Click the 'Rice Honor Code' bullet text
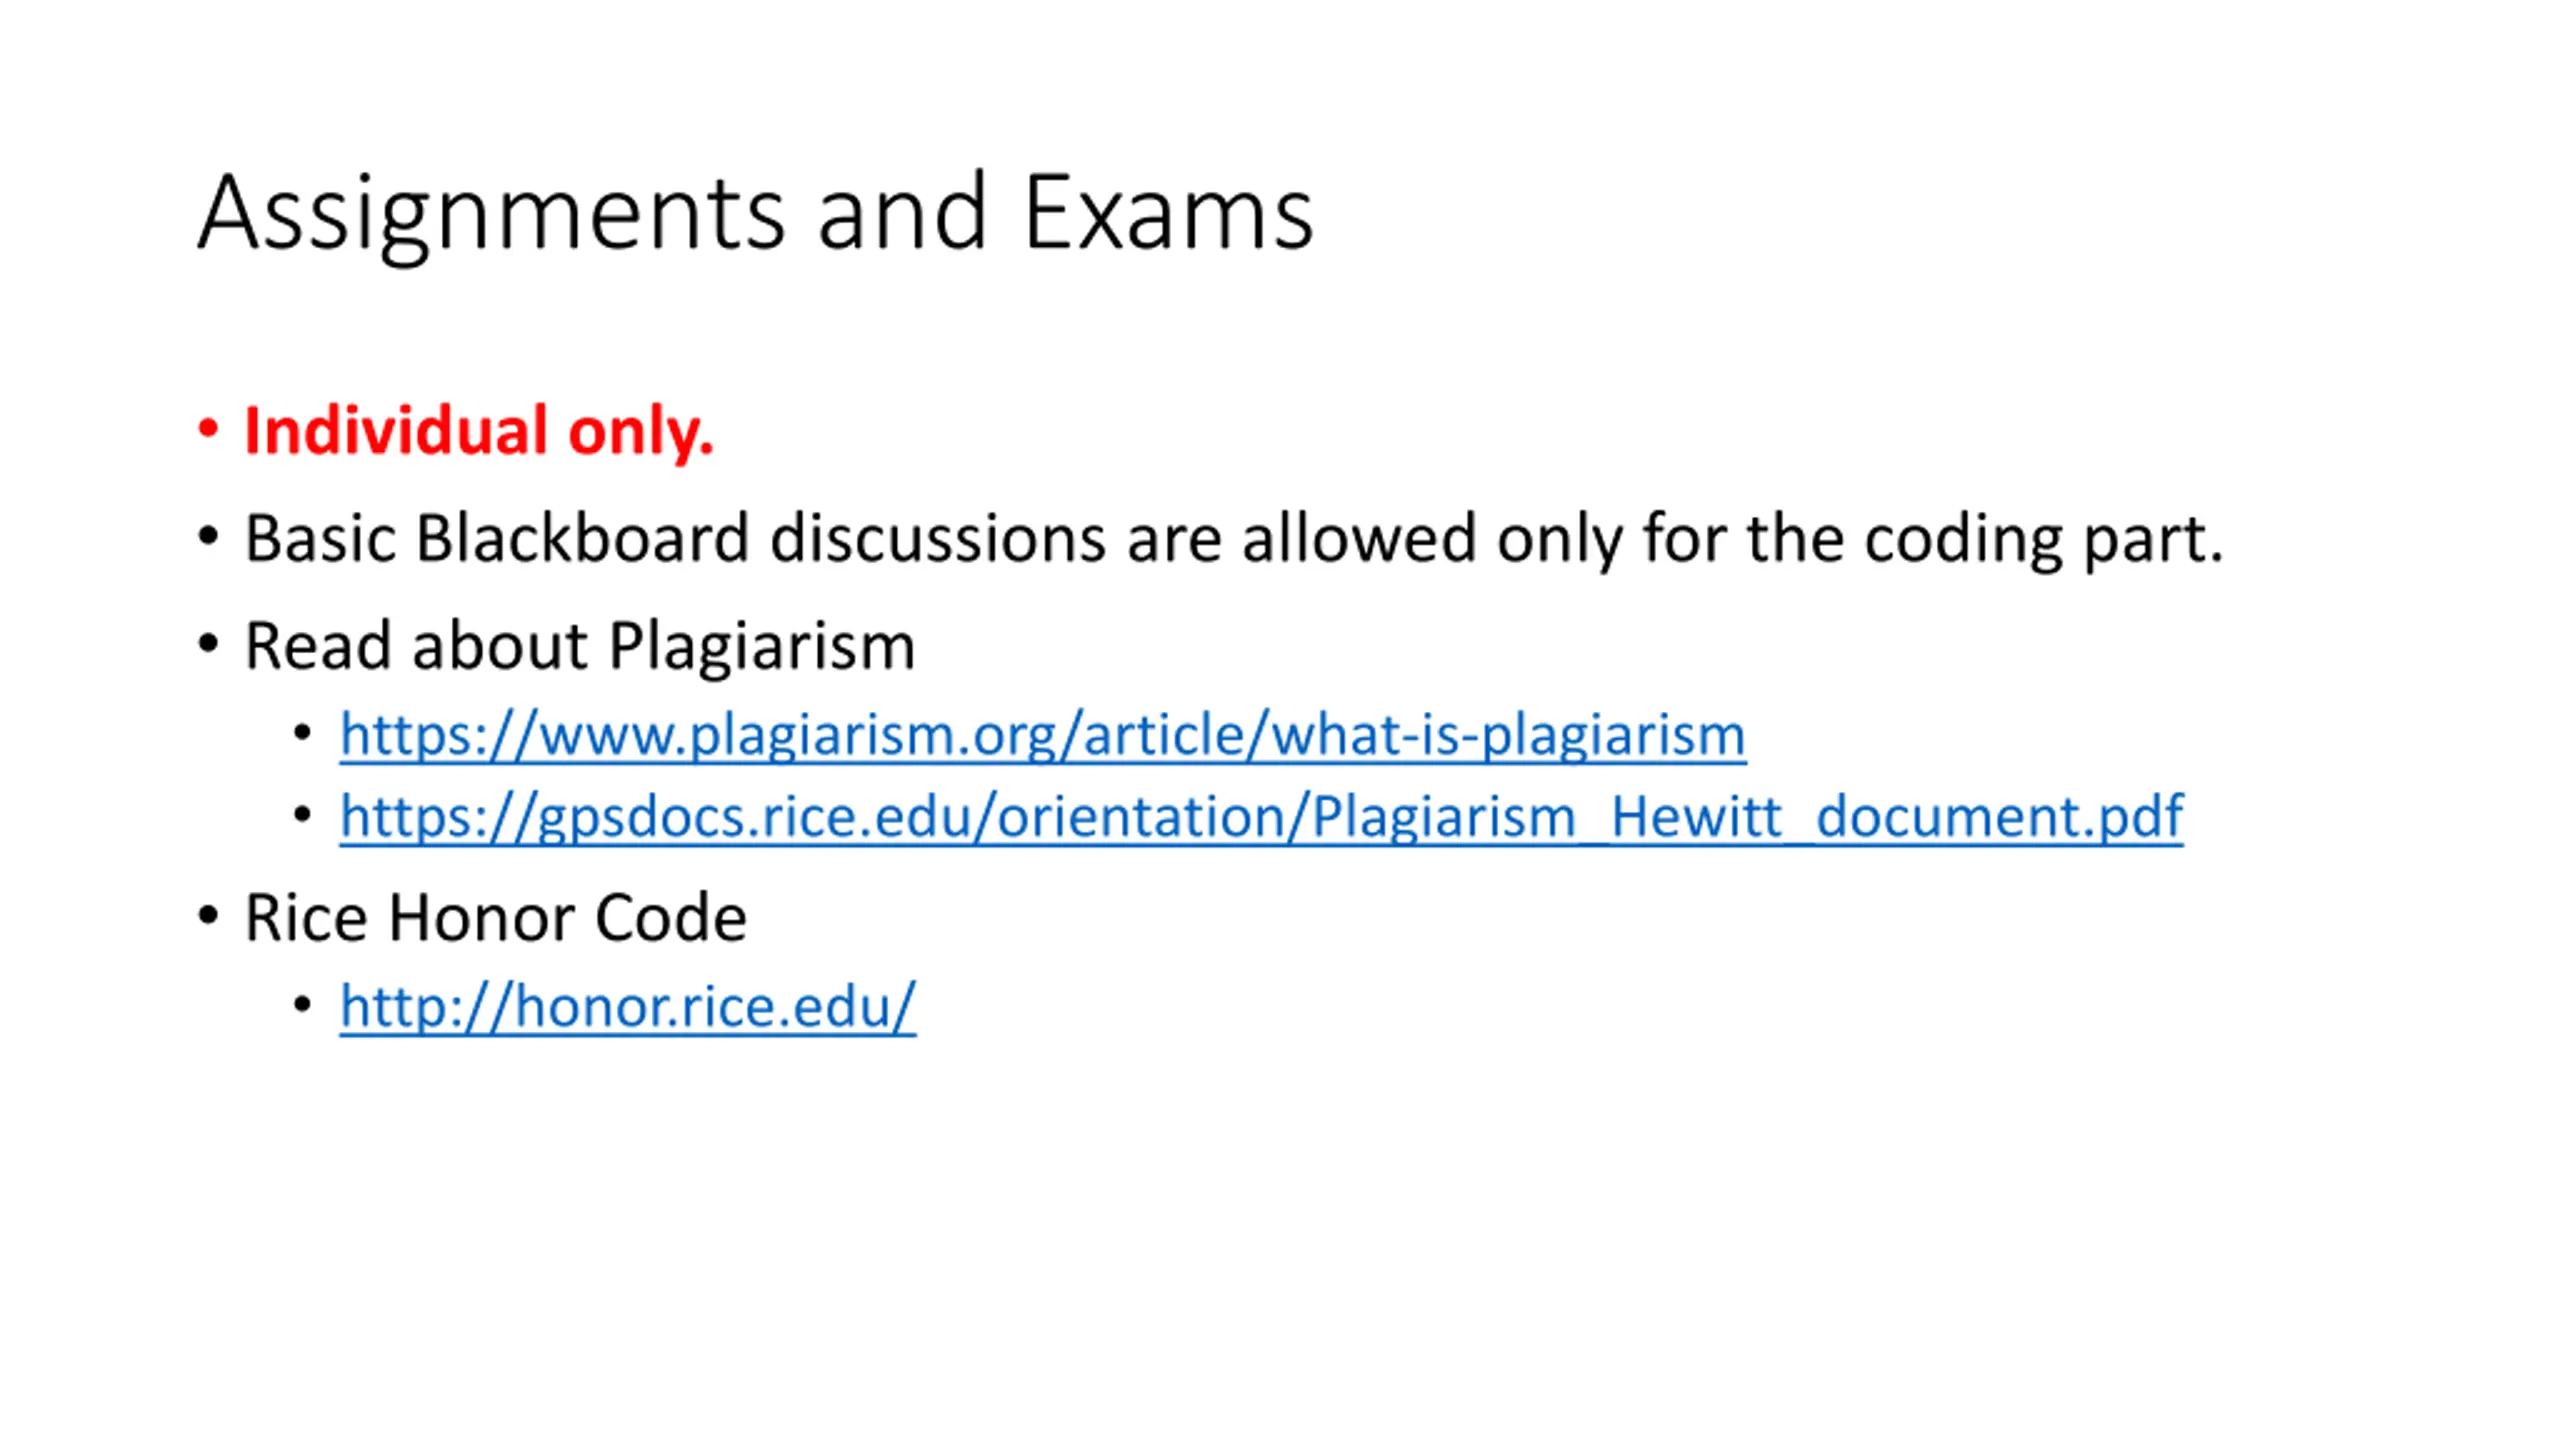 pos(495,918)
